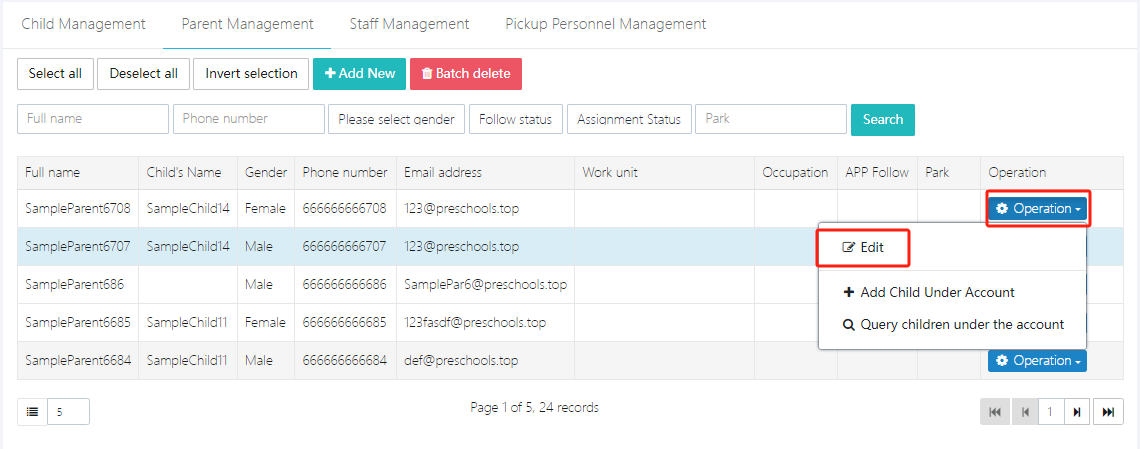Switch to Staff Management tab

409,24
